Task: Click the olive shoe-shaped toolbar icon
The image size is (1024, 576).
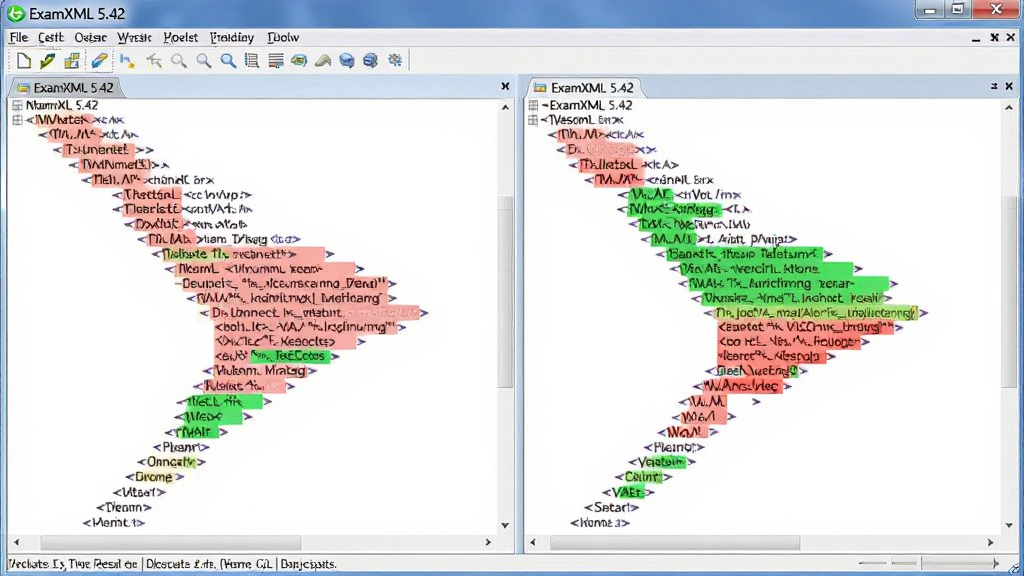Action: coord(323,61)
